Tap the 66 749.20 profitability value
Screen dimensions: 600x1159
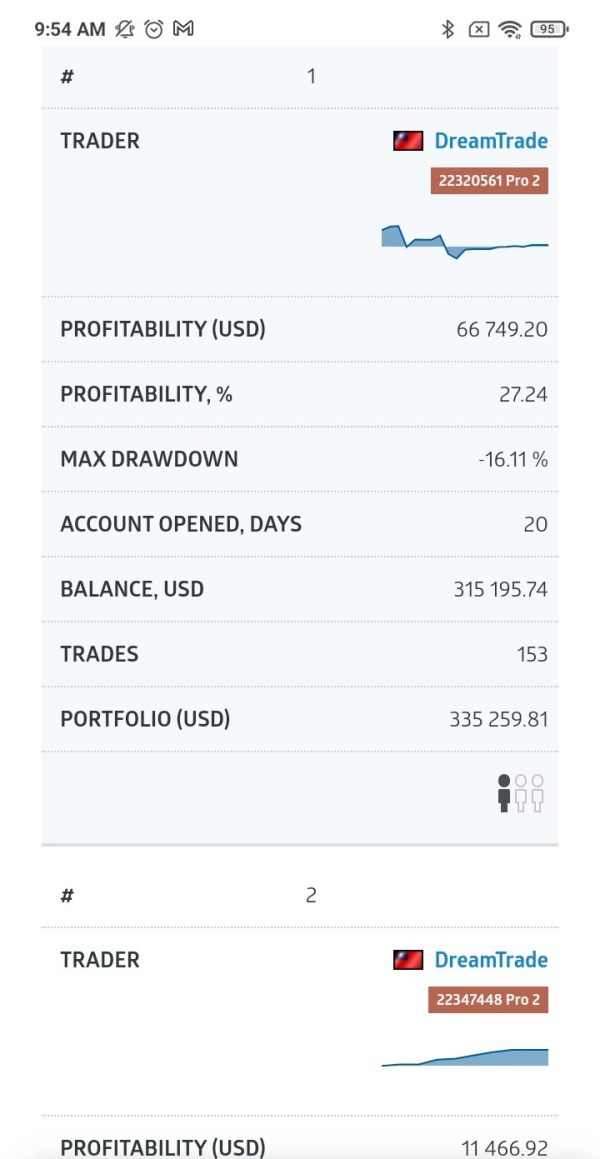(502, 329)
